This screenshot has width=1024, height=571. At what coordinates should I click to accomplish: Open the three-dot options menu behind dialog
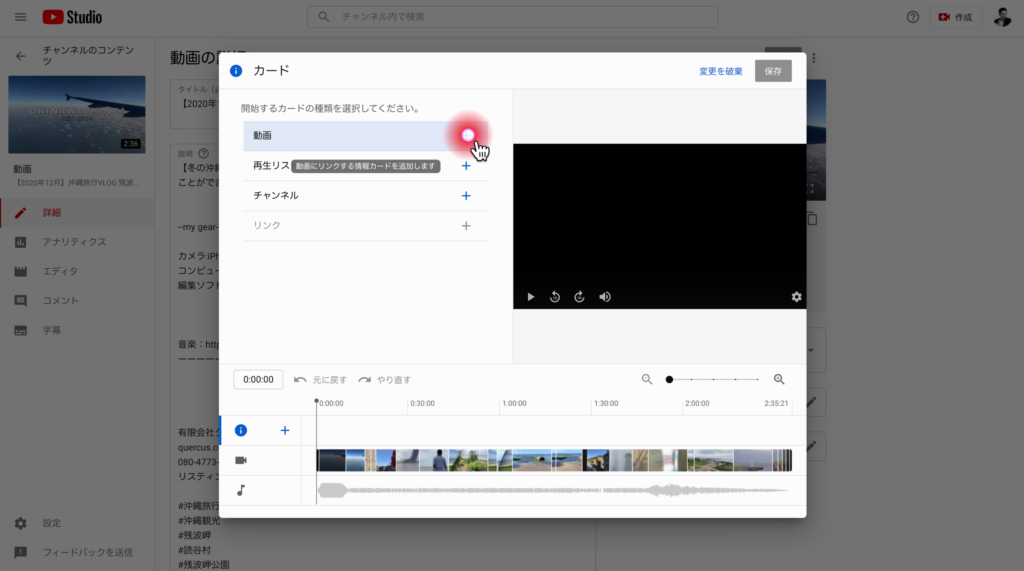point(814,58)
